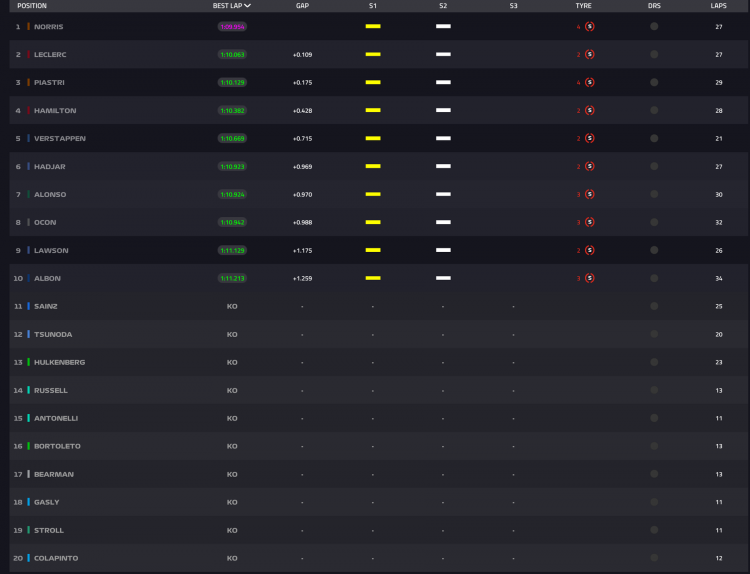This screenshot has height=574, width=750.
Task: Click driver name NORRIS
Action: (x=48, y=27)
